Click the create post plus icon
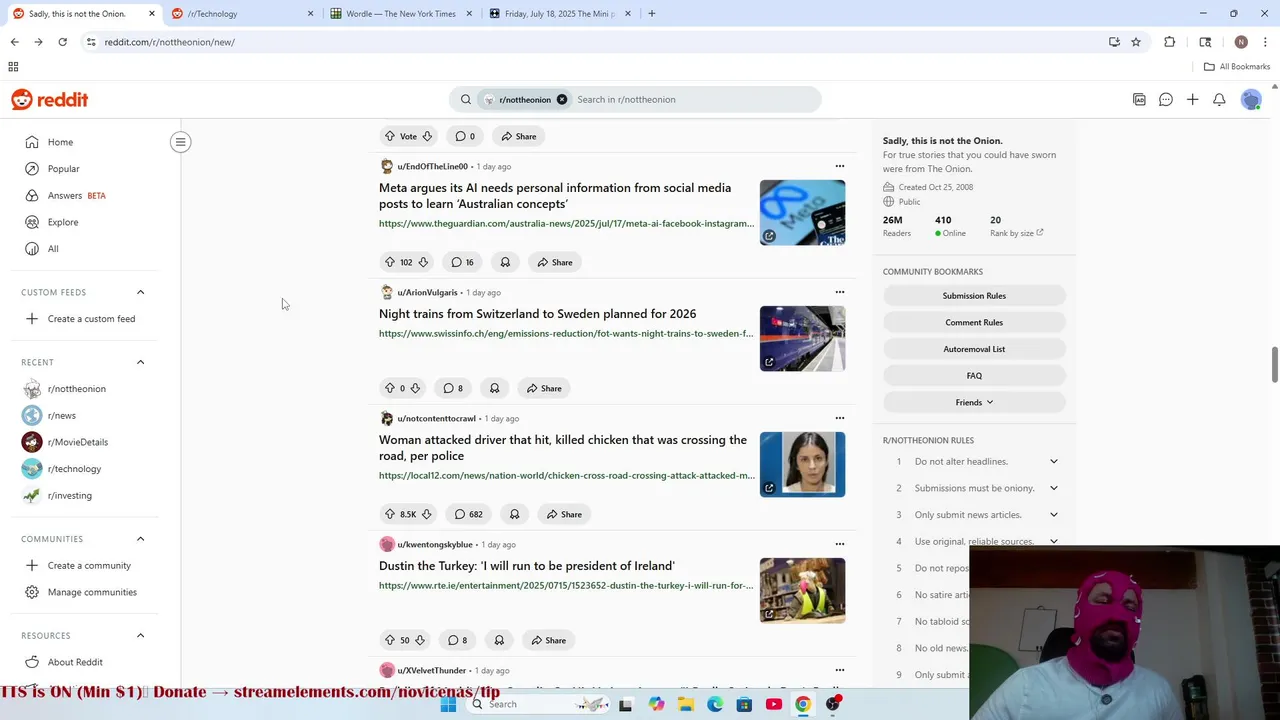The image size is (1280, 720). (x=1192, y=99)
